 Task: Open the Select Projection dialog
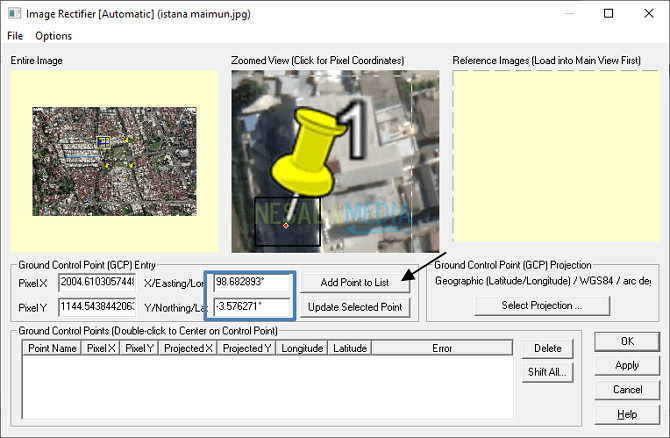pos(541,305)
